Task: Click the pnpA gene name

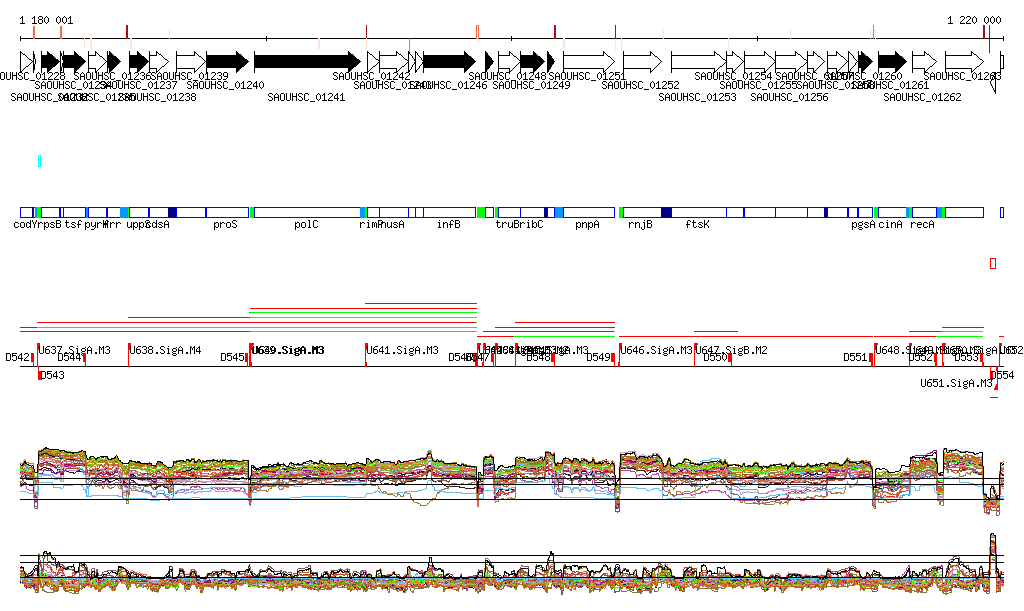Action: point(587,225)
